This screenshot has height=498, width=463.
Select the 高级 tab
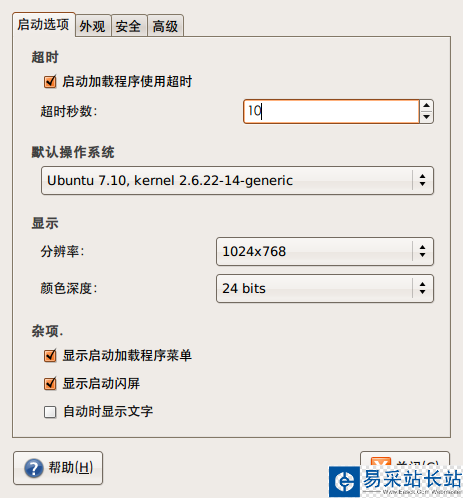(x=165, y=26)
